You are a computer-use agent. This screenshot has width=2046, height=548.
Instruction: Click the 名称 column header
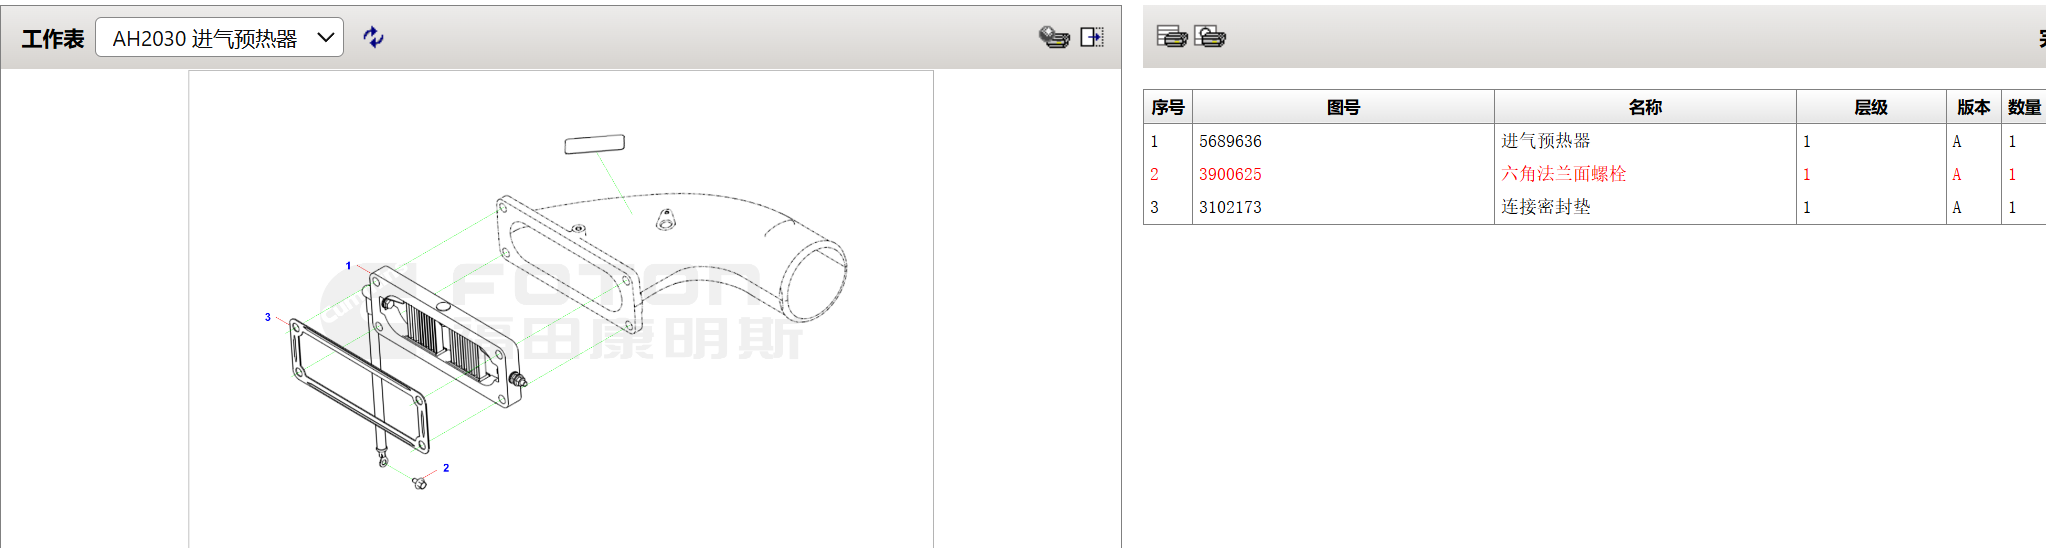1645,107
